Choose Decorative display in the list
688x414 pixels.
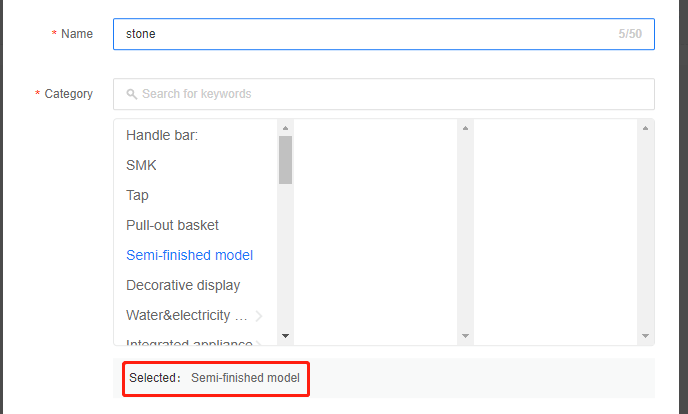[x=183, y=285]
